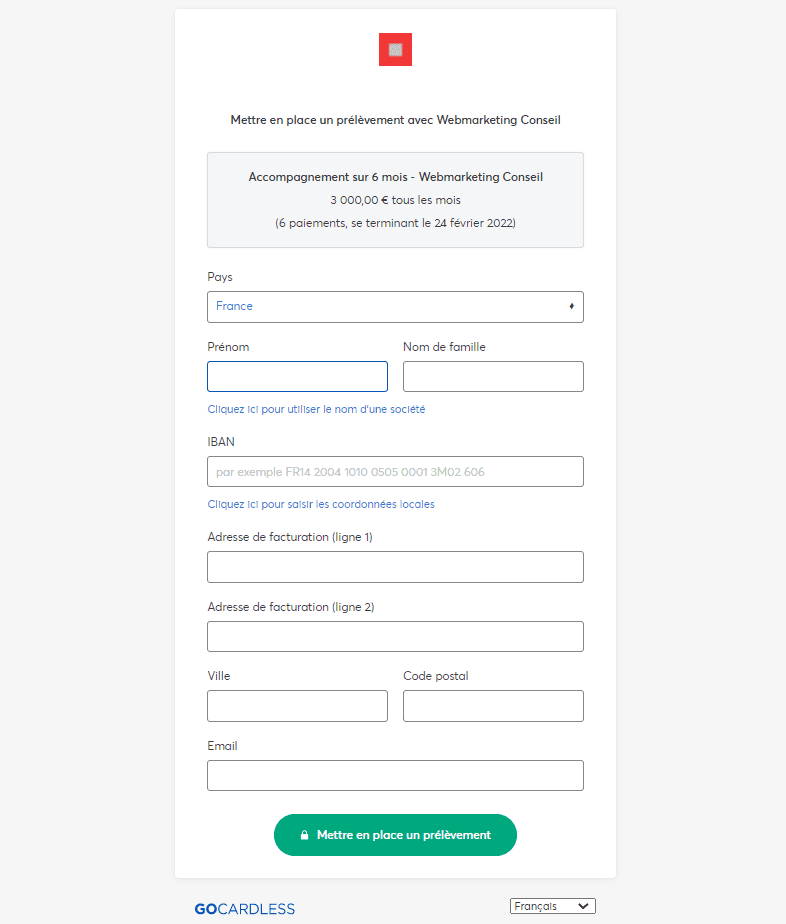Viewport: 786px width, 924px height.
Task: Click the lock icon on green button
Action: point(304,835)
